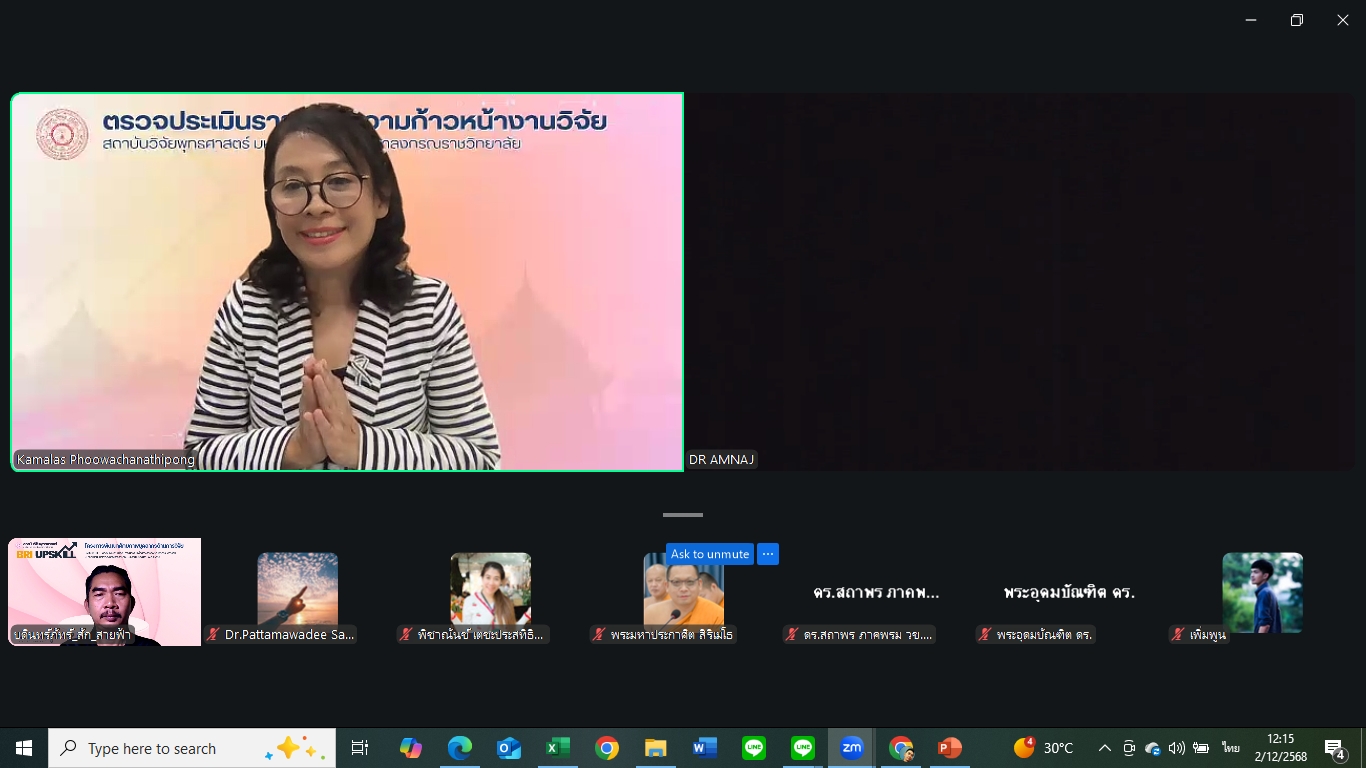Click the Ask to unmute button
This screenshot has height=768, width=1366.
(x=709, y=554)
